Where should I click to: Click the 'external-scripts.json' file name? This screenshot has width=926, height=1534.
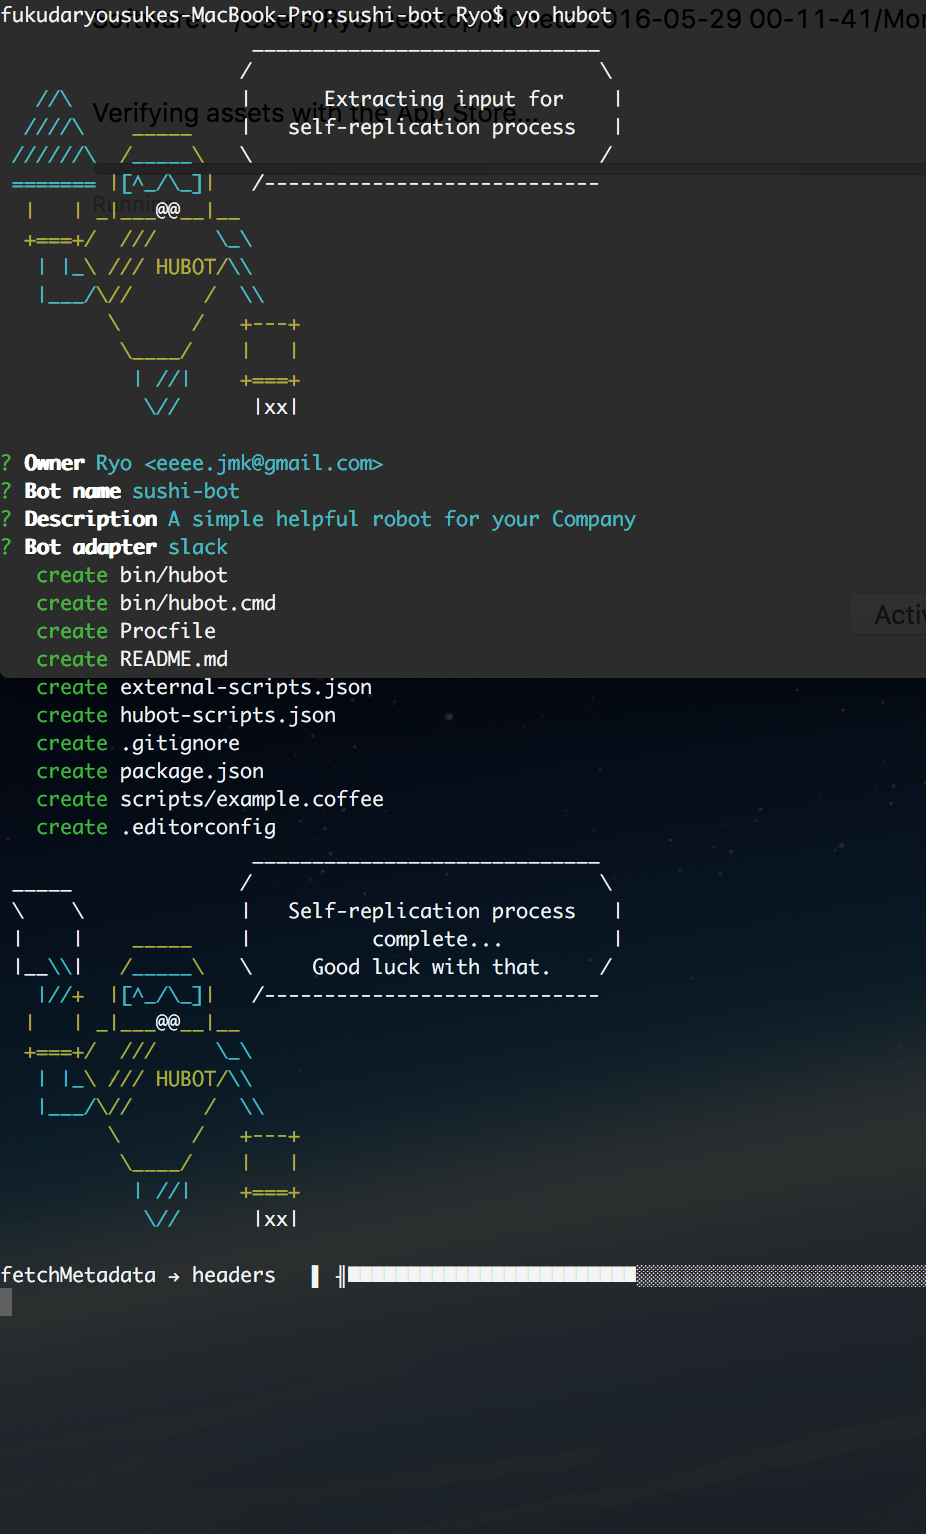246,687
